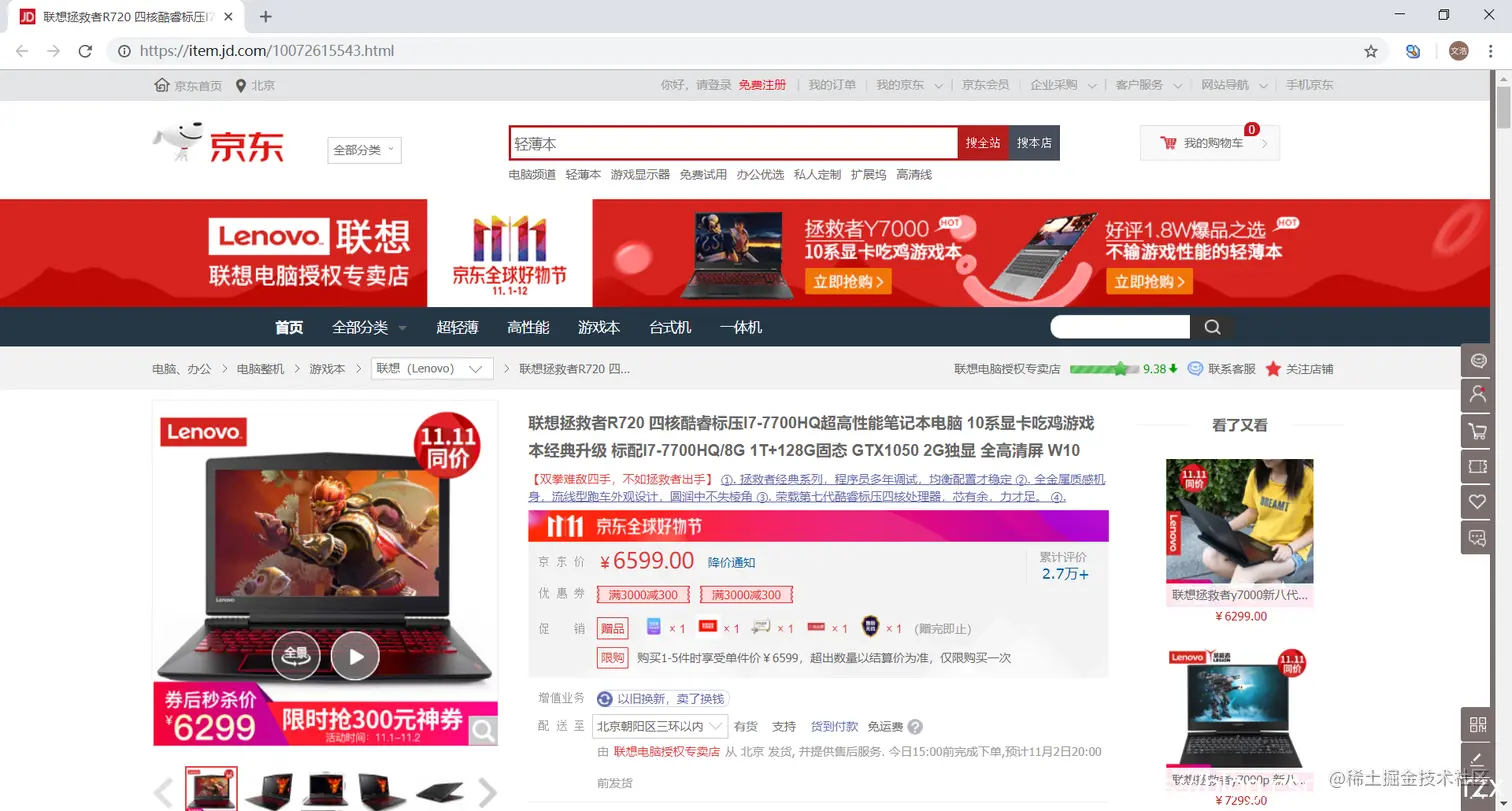Switch to the 游戏本 tab in store navigation
This screenshot has width=1512, height=811.
pyautogui.click(x=600, y=326)
